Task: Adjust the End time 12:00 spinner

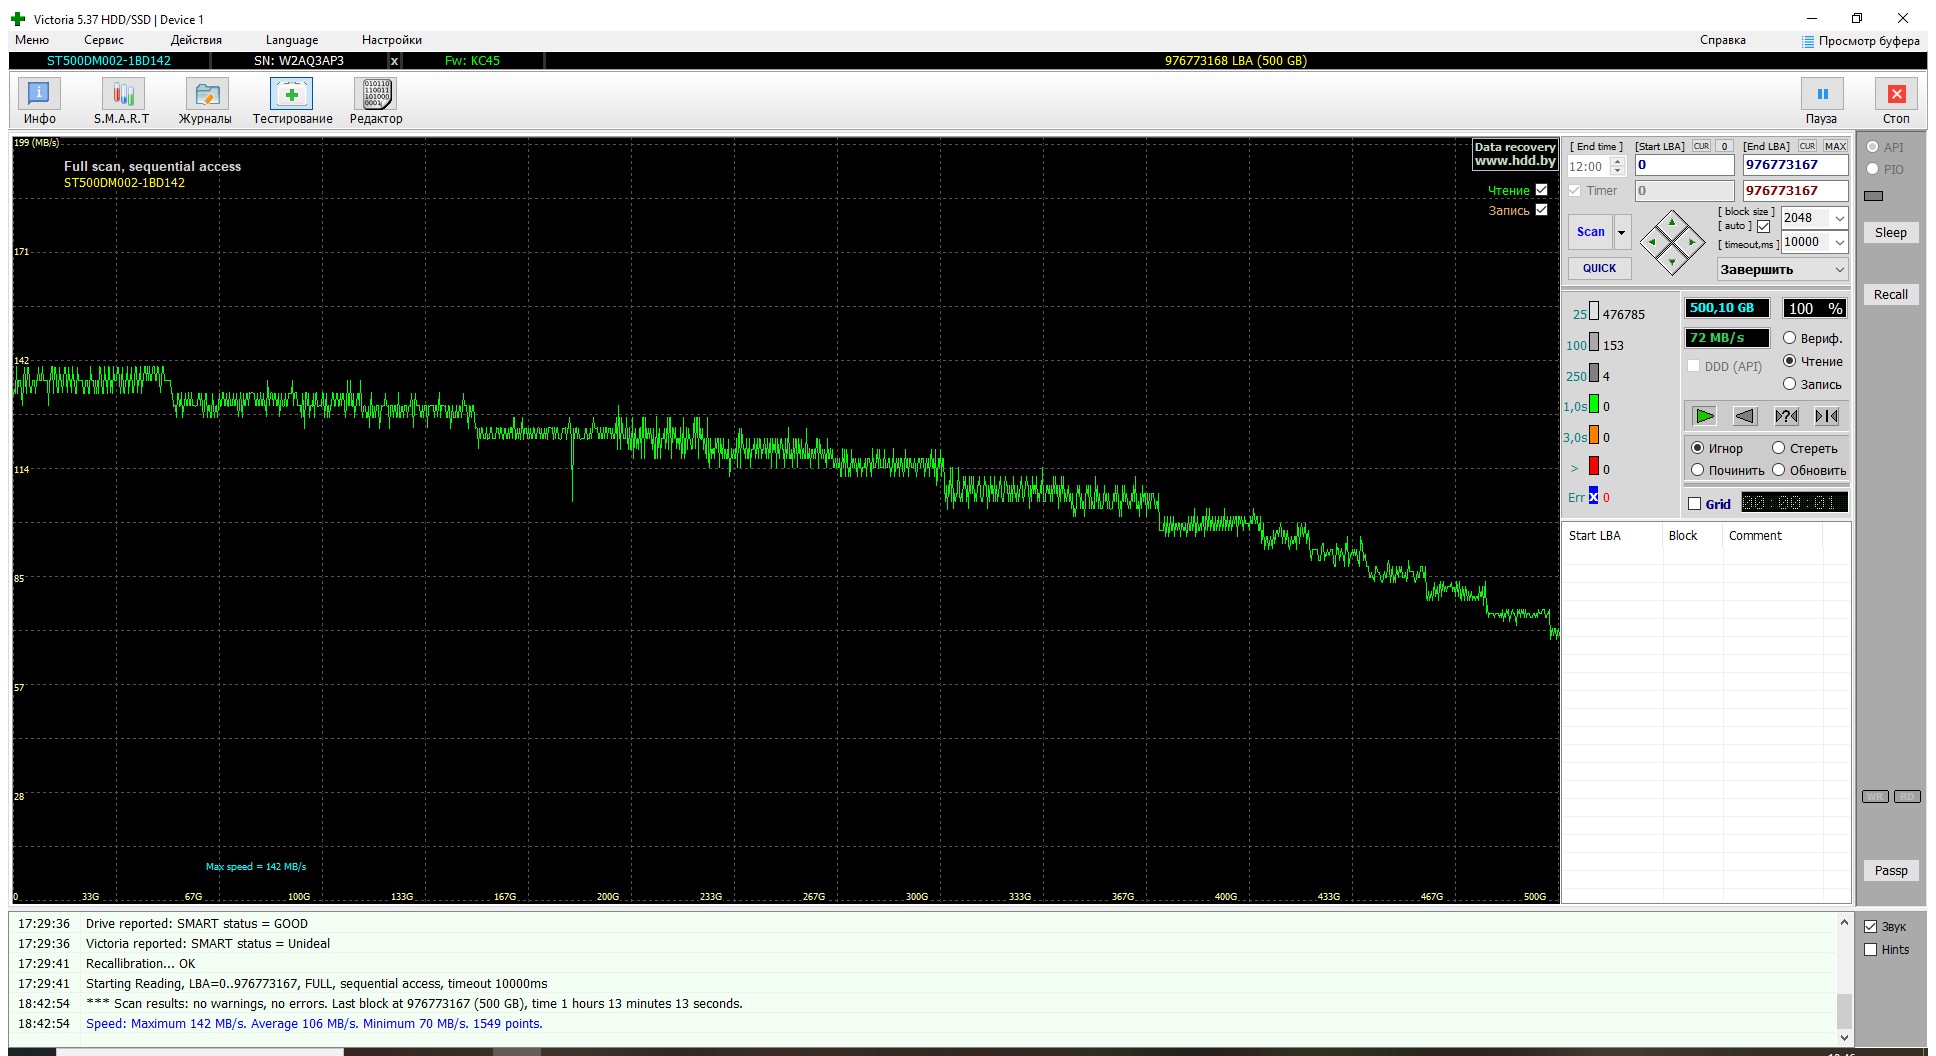Action: click(x=1618, y=166)
